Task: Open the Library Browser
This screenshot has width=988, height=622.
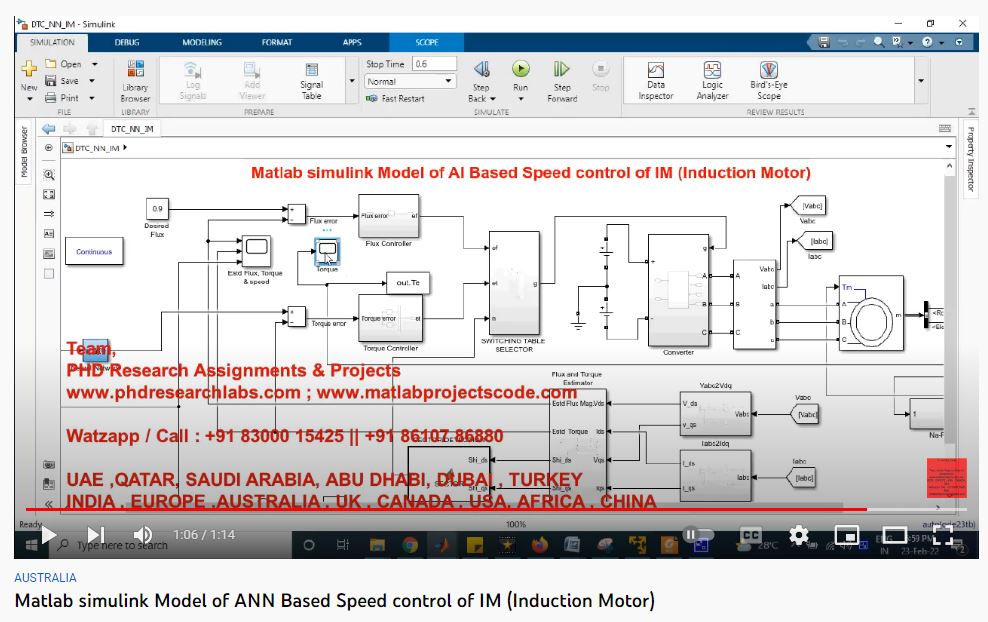Action: pyautogui.click(x=135, y=80)
